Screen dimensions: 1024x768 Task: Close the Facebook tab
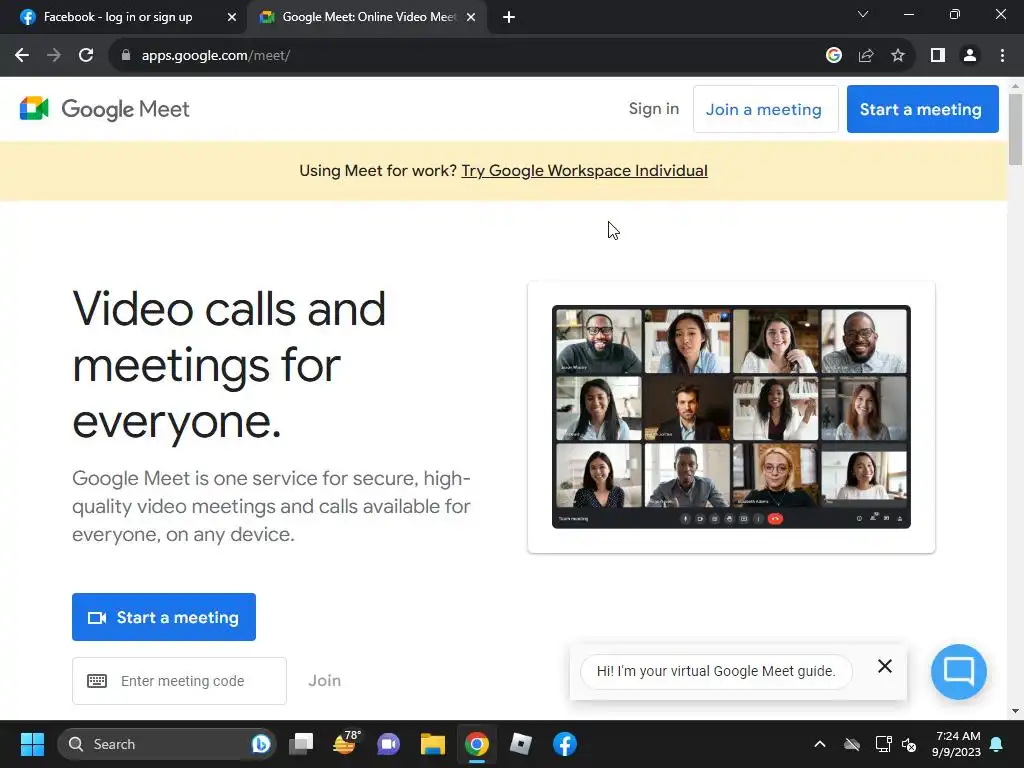point(232,18)
